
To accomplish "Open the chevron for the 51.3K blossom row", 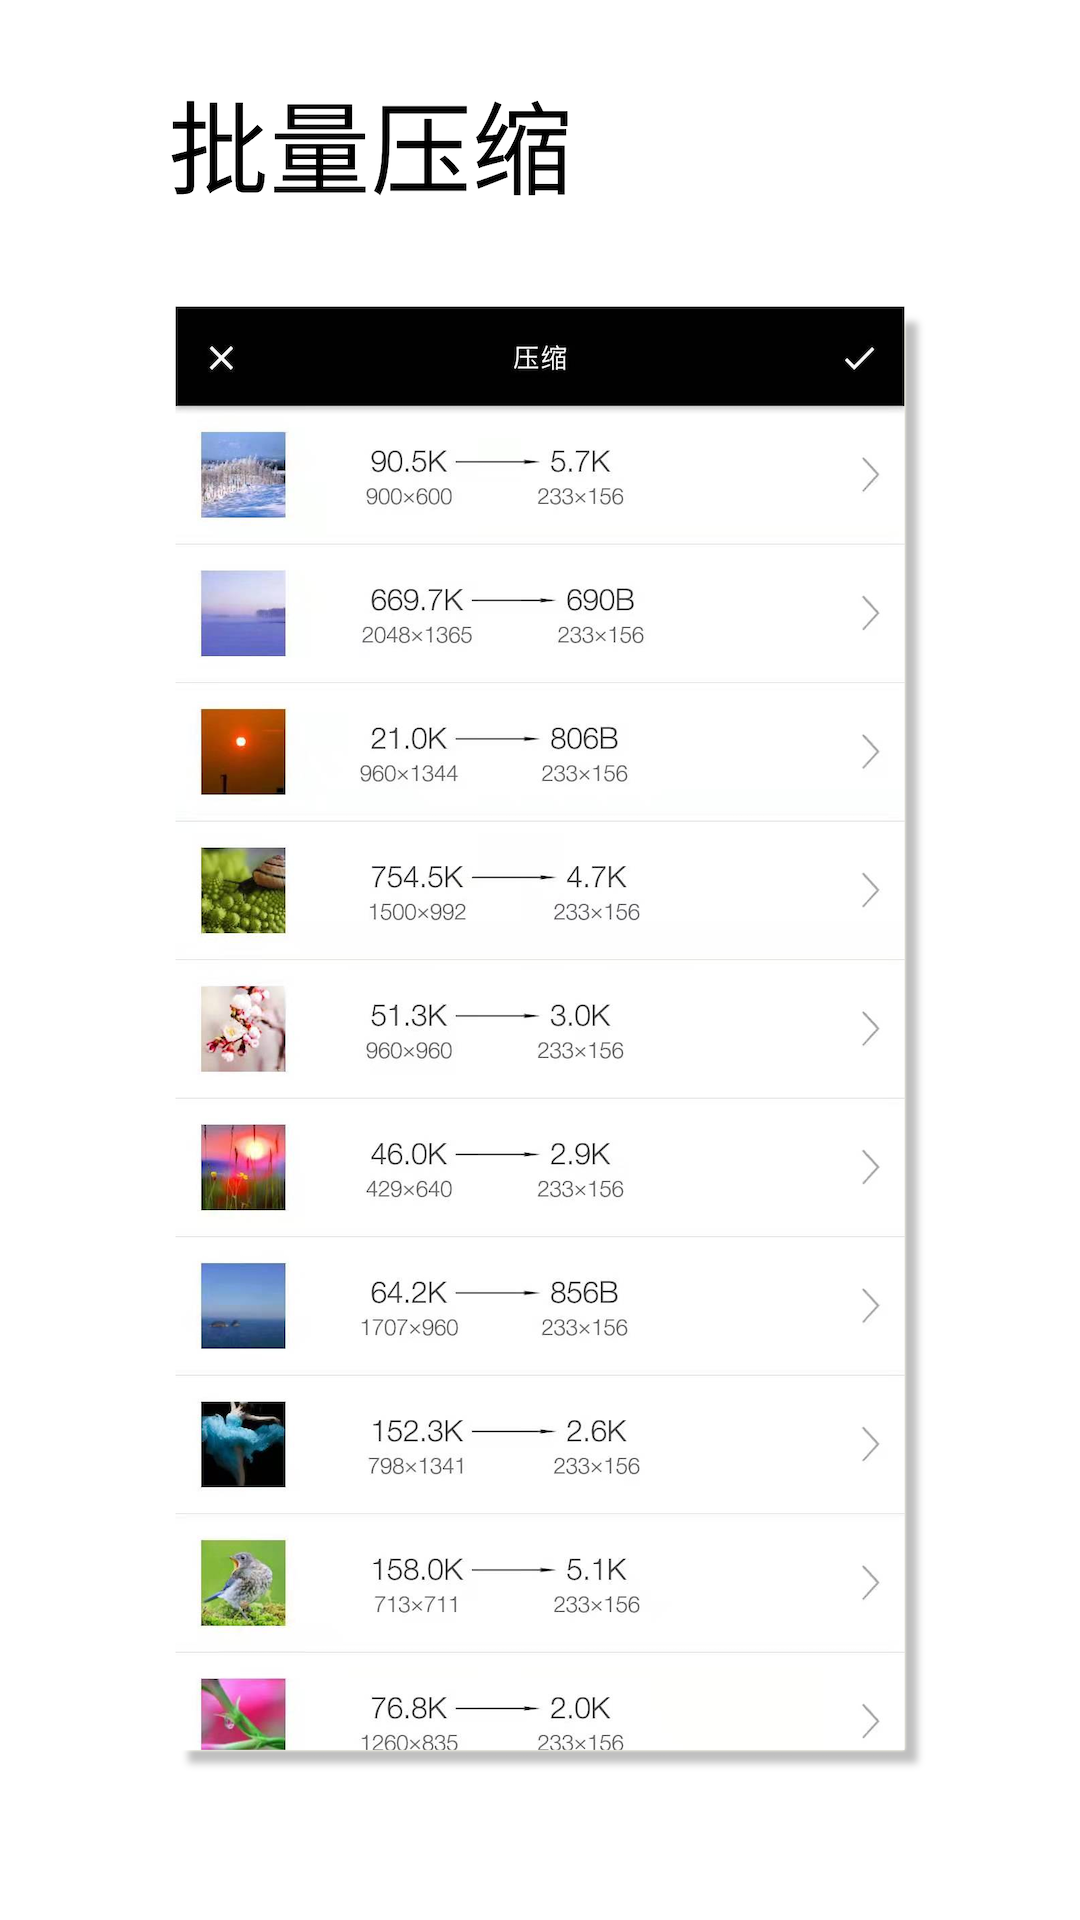I will pos(870,1029).
